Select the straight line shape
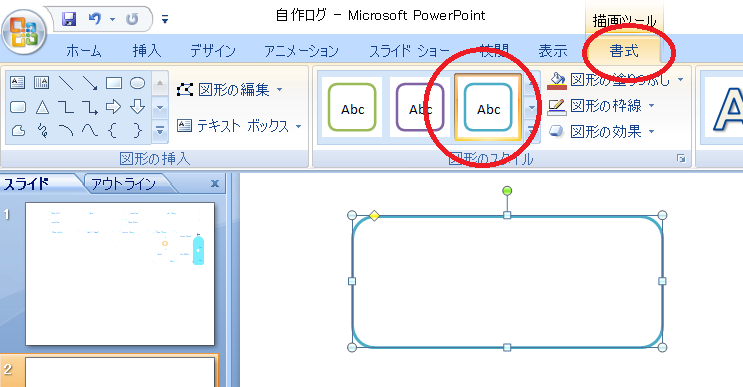The image size is (743, 387). click(66, 83)
